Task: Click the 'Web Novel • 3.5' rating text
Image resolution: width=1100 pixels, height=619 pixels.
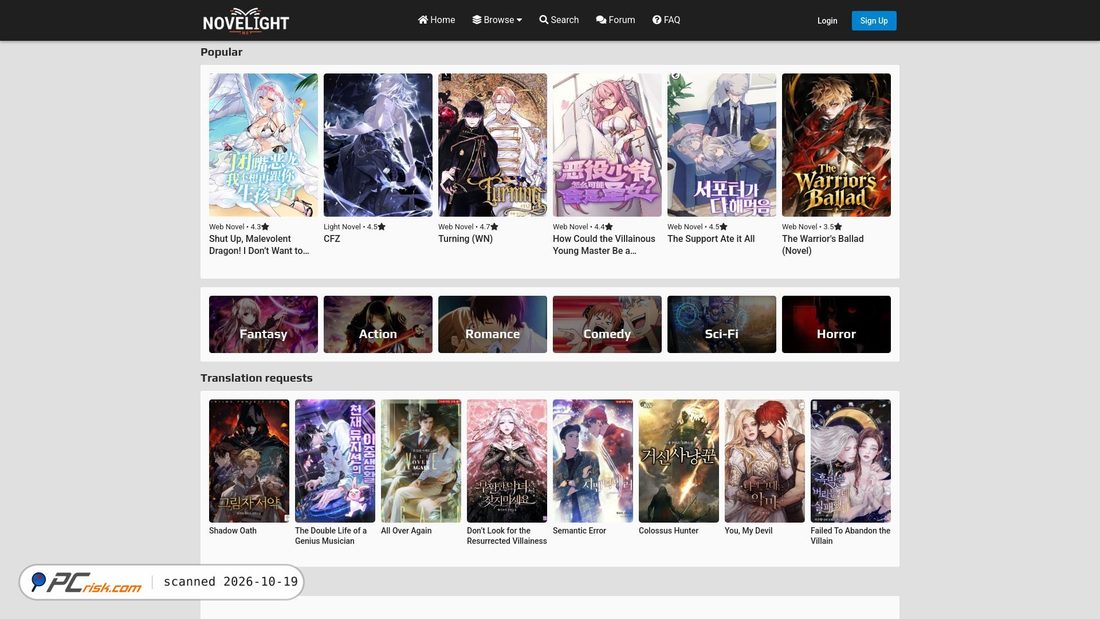Action: (x=812, y=227)
